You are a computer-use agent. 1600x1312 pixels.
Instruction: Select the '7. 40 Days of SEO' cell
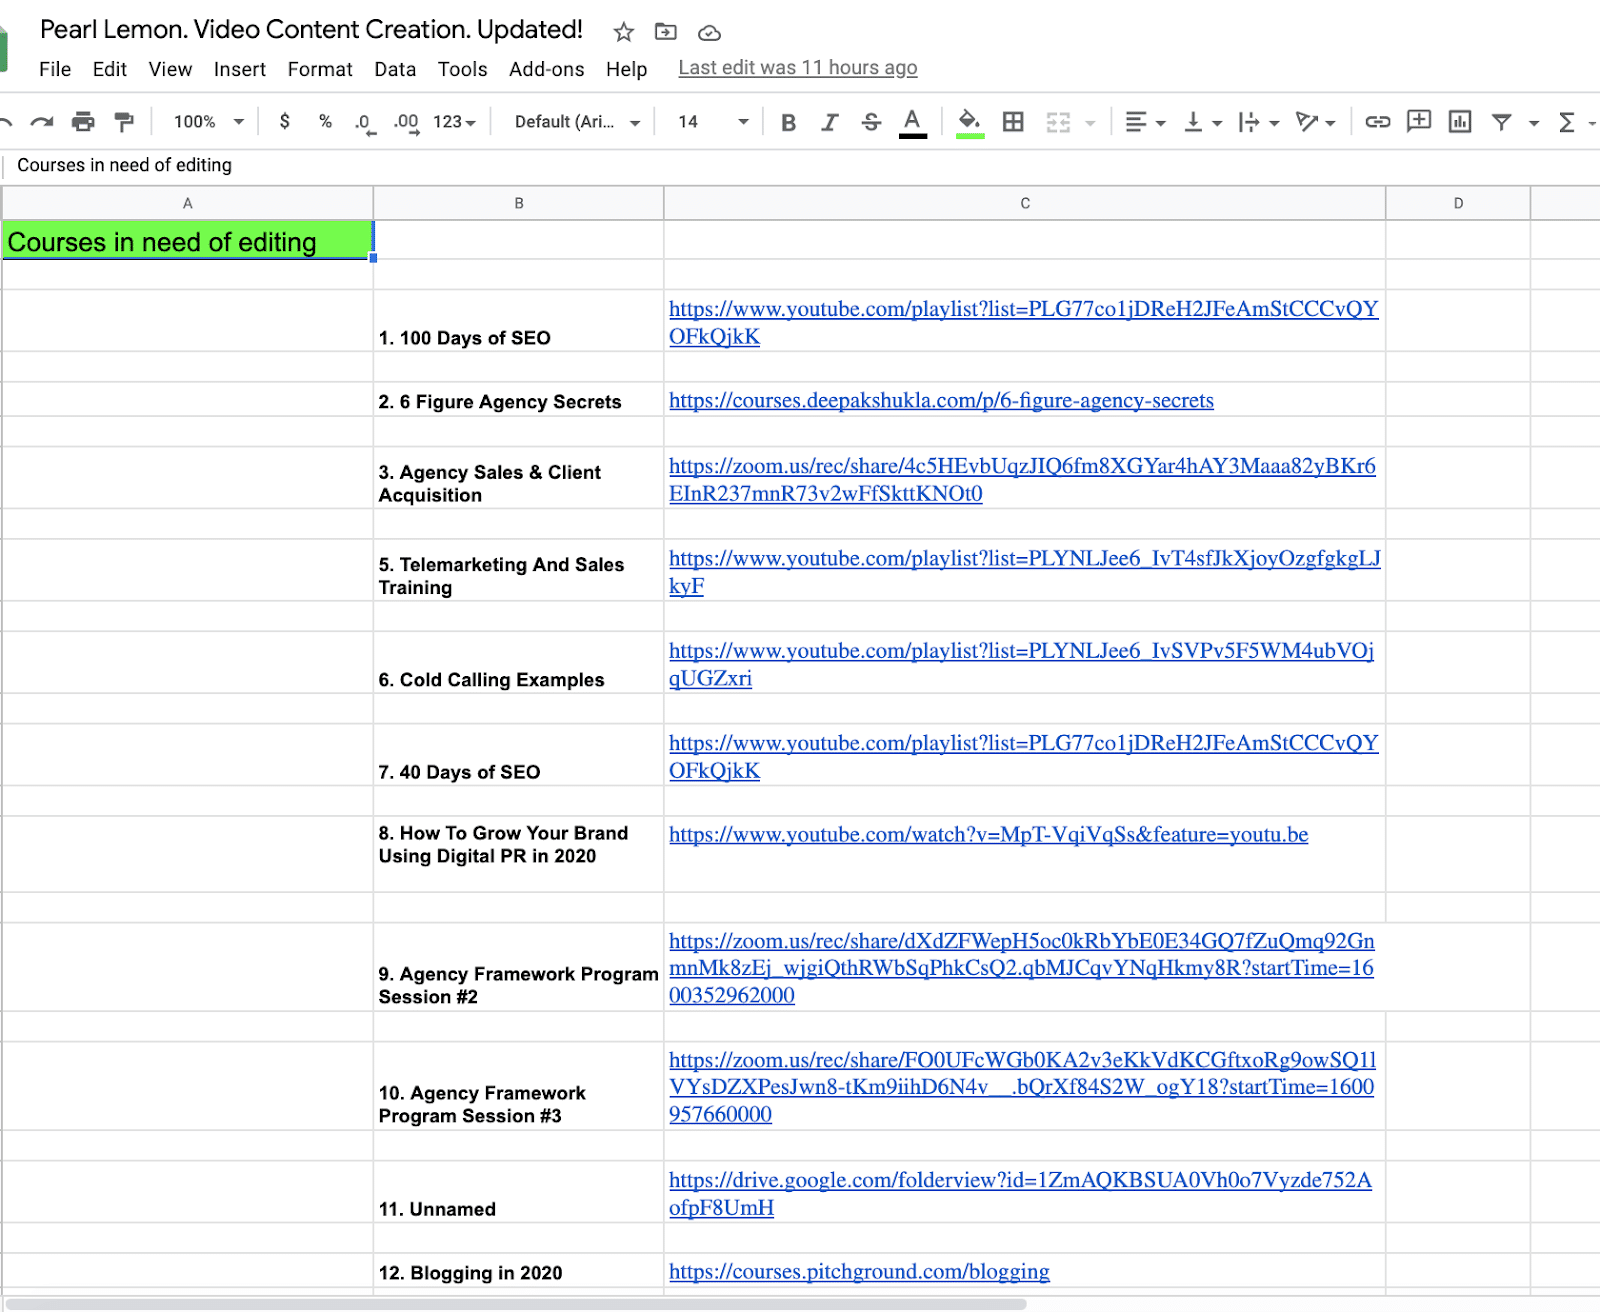click(518, 755)
